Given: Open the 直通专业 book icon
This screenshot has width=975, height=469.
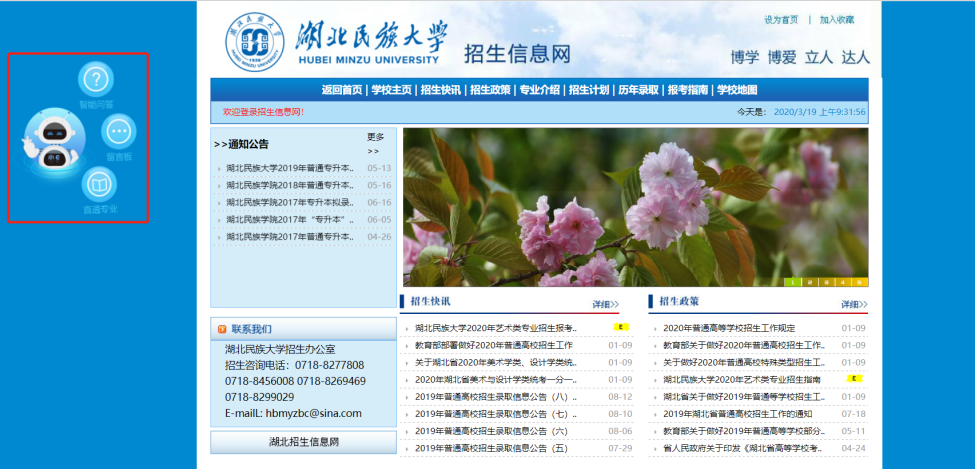Looking at the screenshot, I should point(99,185).
